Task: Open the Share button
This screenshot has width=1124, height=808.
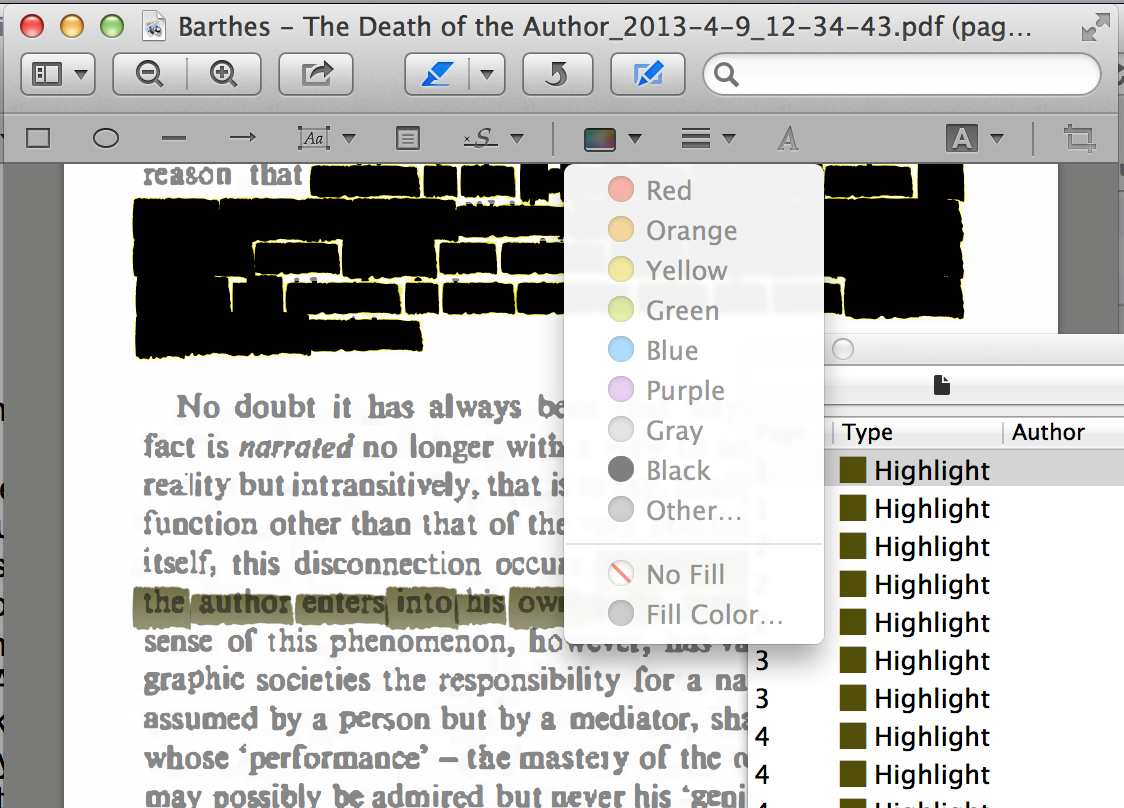Action: click(x=316, y=74)
